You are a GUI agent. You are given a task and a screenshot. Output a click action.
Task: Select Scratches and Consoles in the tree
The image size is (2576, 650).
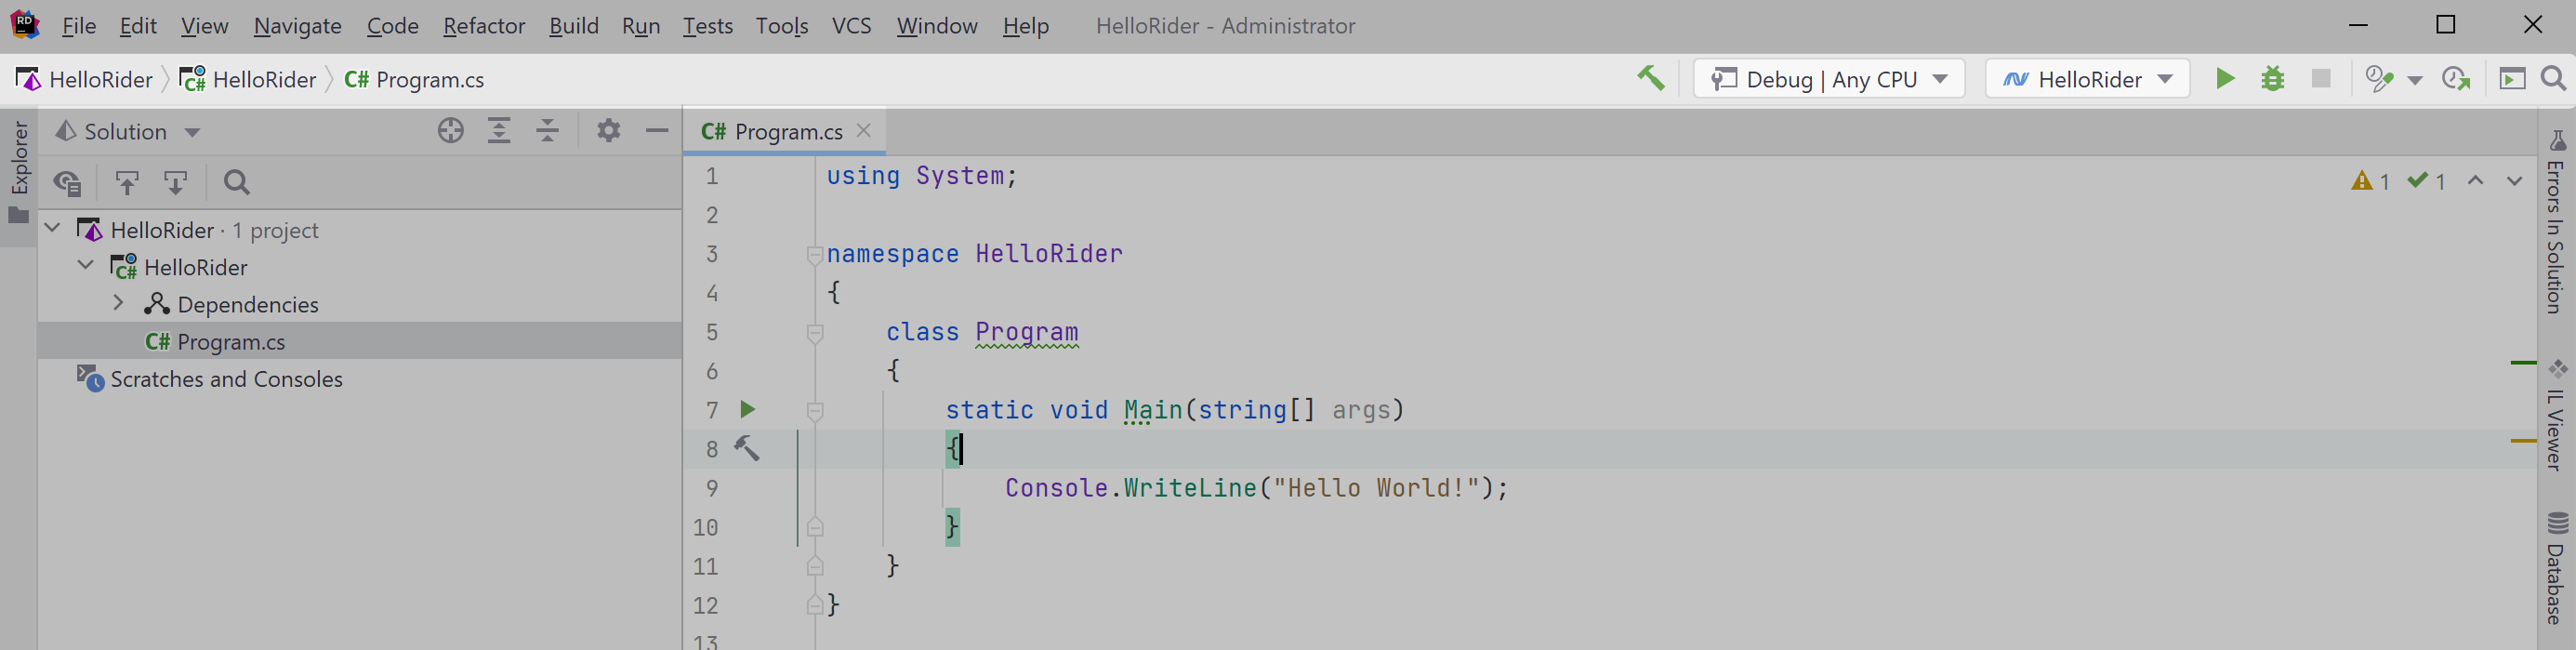click(x=226, y=379)
